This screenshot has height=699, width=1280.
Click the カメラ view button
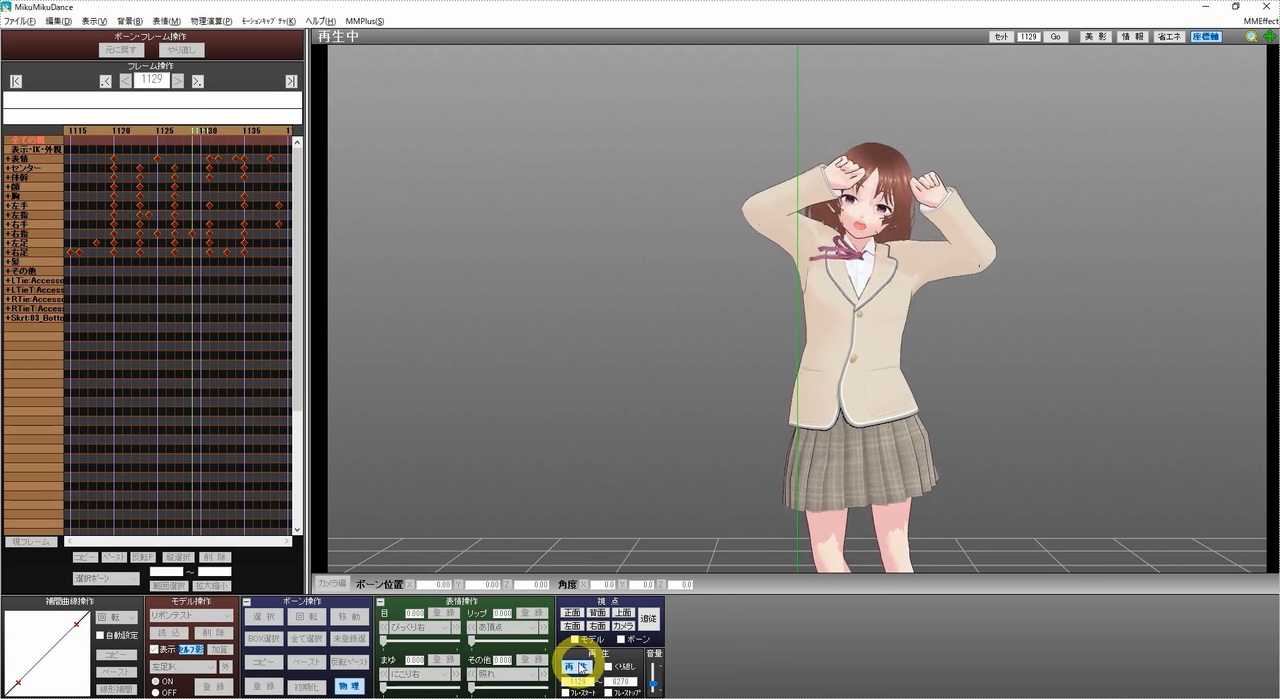[623, 626]
